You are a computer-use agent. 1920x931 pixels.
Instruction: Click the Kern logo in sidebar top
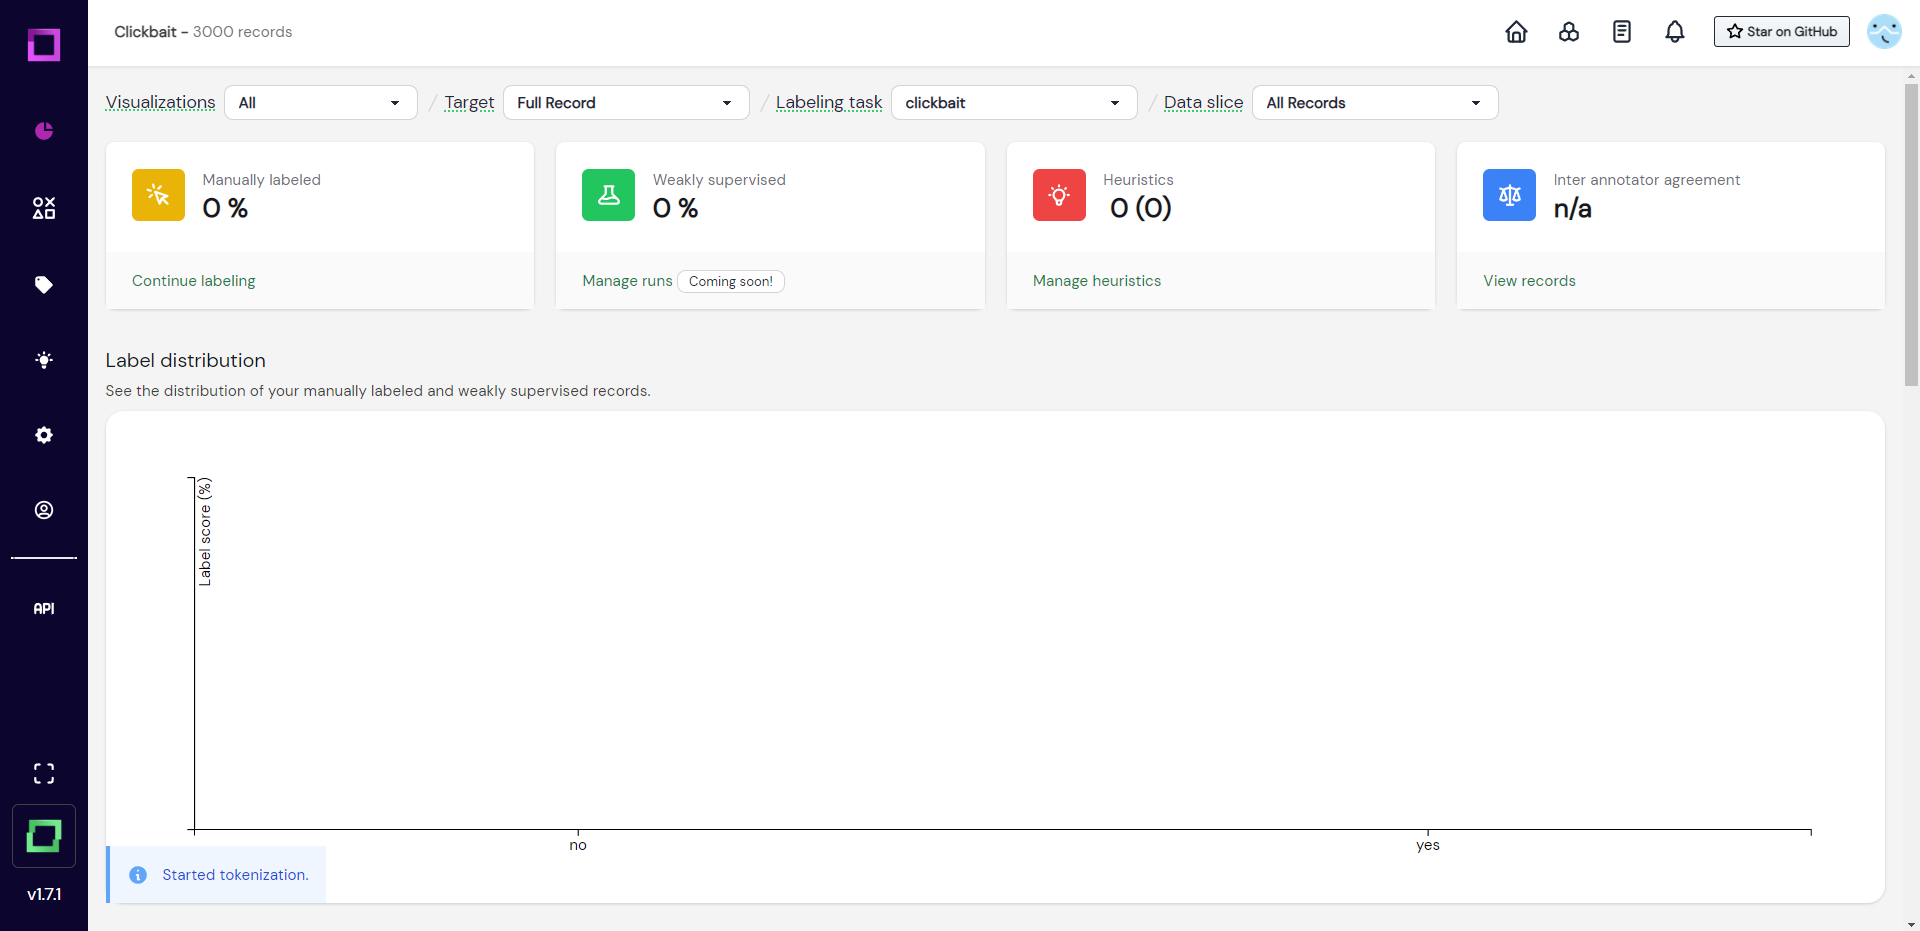click(x=44, y=45)
